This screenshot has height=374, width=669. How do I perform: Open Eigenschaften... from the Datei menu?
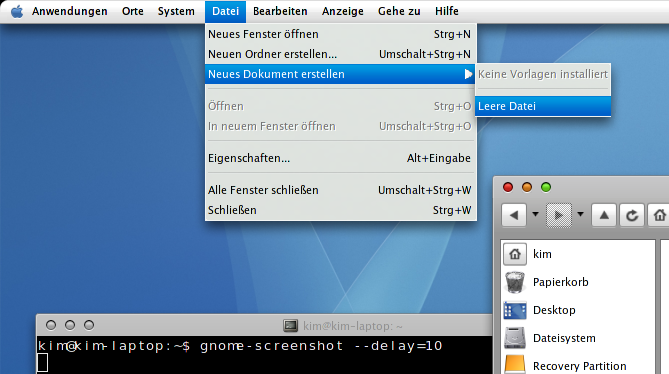[340, 158]
